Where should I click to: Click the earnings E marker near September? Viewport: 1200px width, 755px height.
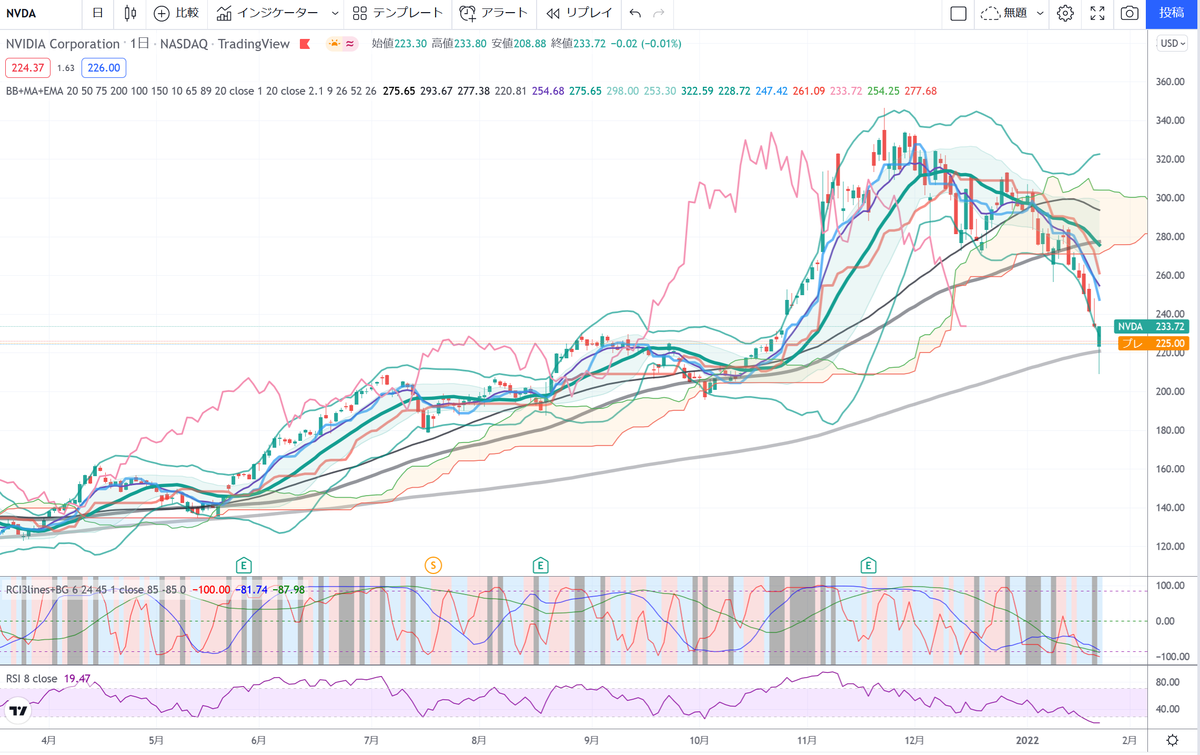click(540, 565)
